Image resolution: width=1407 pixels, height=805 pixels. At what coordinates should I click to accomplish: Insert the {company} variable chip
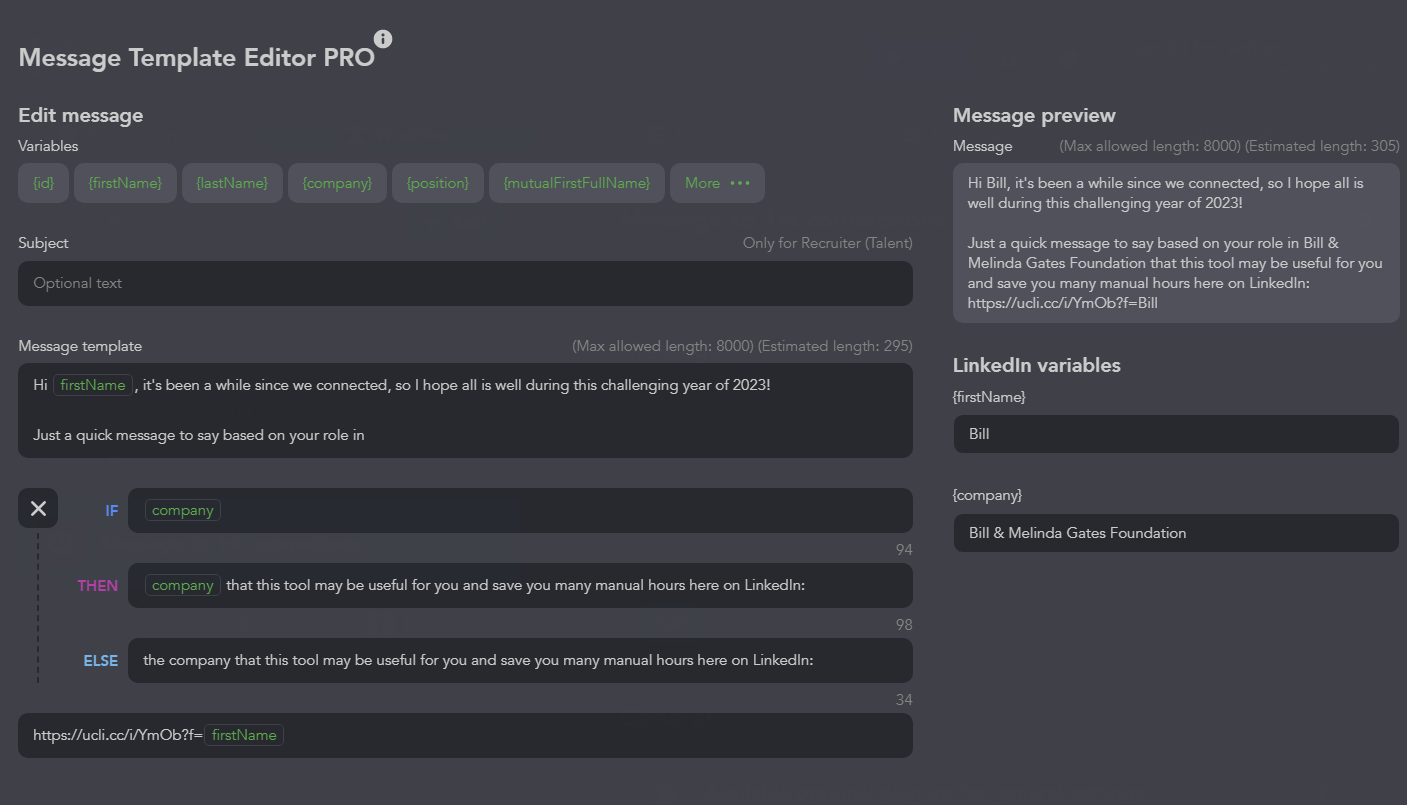click(x=337, y=183)
